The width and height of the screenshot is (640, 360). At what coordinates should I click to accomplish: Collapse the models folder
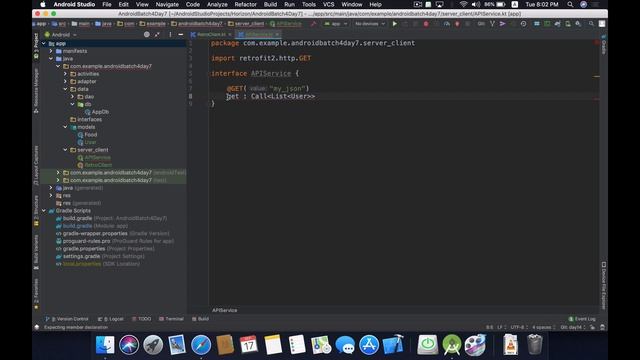tap(65, 127)
